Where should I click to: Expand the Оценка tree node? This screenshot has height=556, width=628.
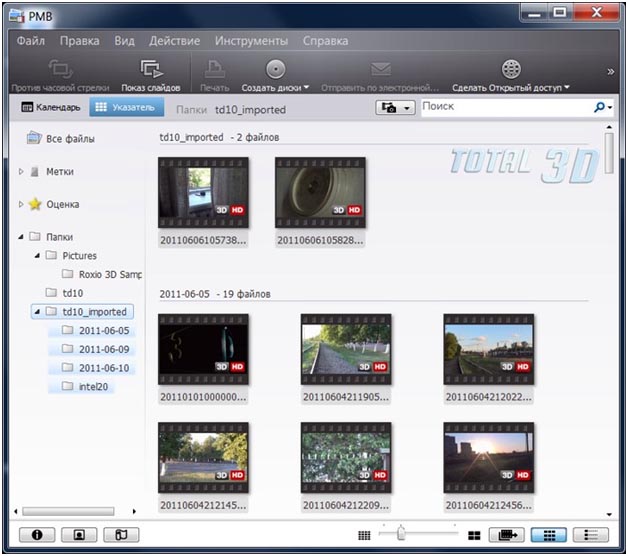click(x=21, y=204)
